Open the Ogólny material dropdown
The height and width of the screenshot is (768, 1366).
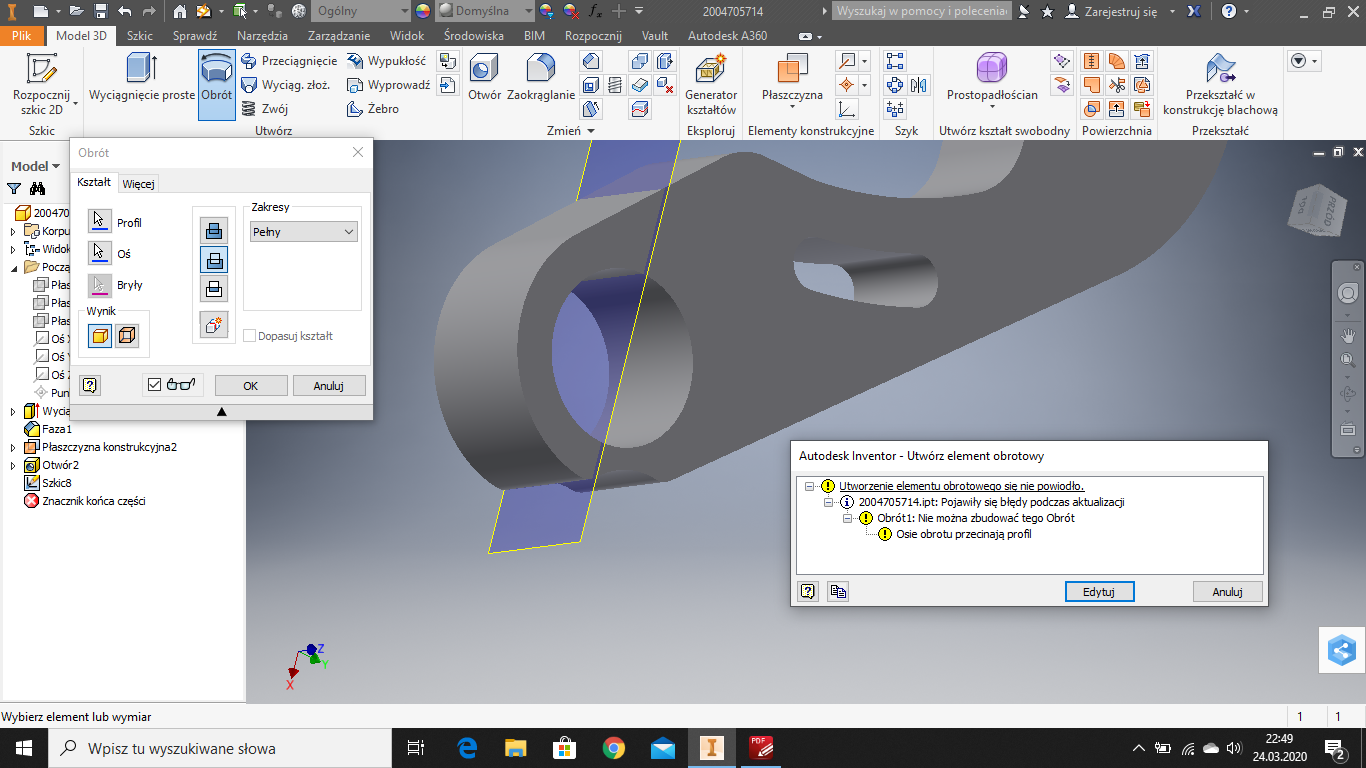tap(361, 11)
